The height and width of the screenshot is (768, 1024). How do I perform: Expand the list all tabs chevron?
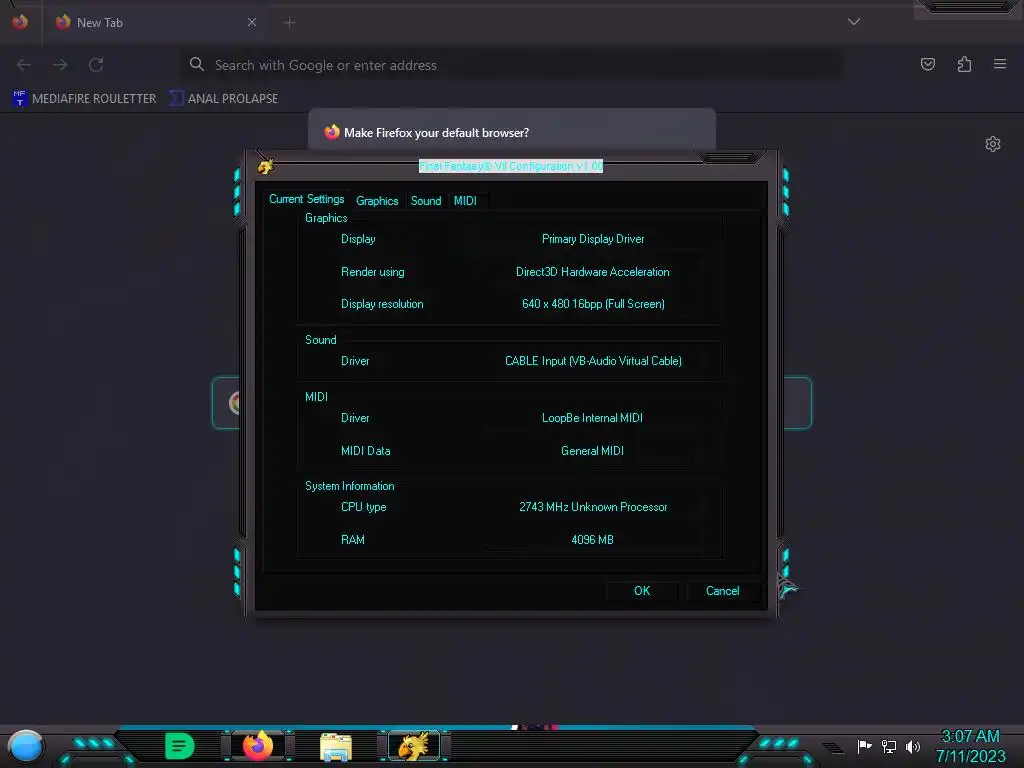coord(854,22)
